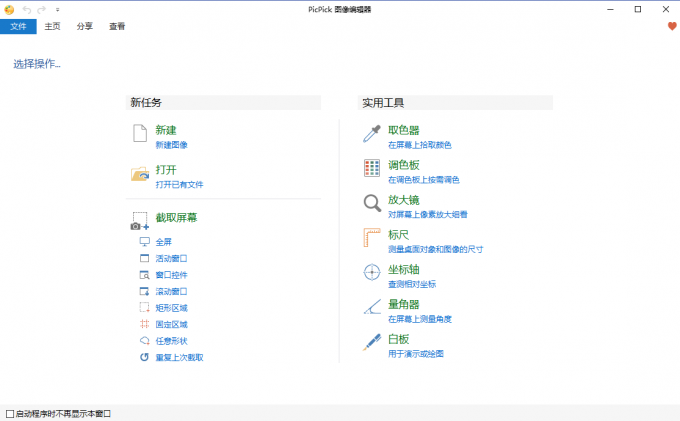Click 在屏幕上测量角度 description text
Viewport: 680px width, 421px height.
[420, 319]
